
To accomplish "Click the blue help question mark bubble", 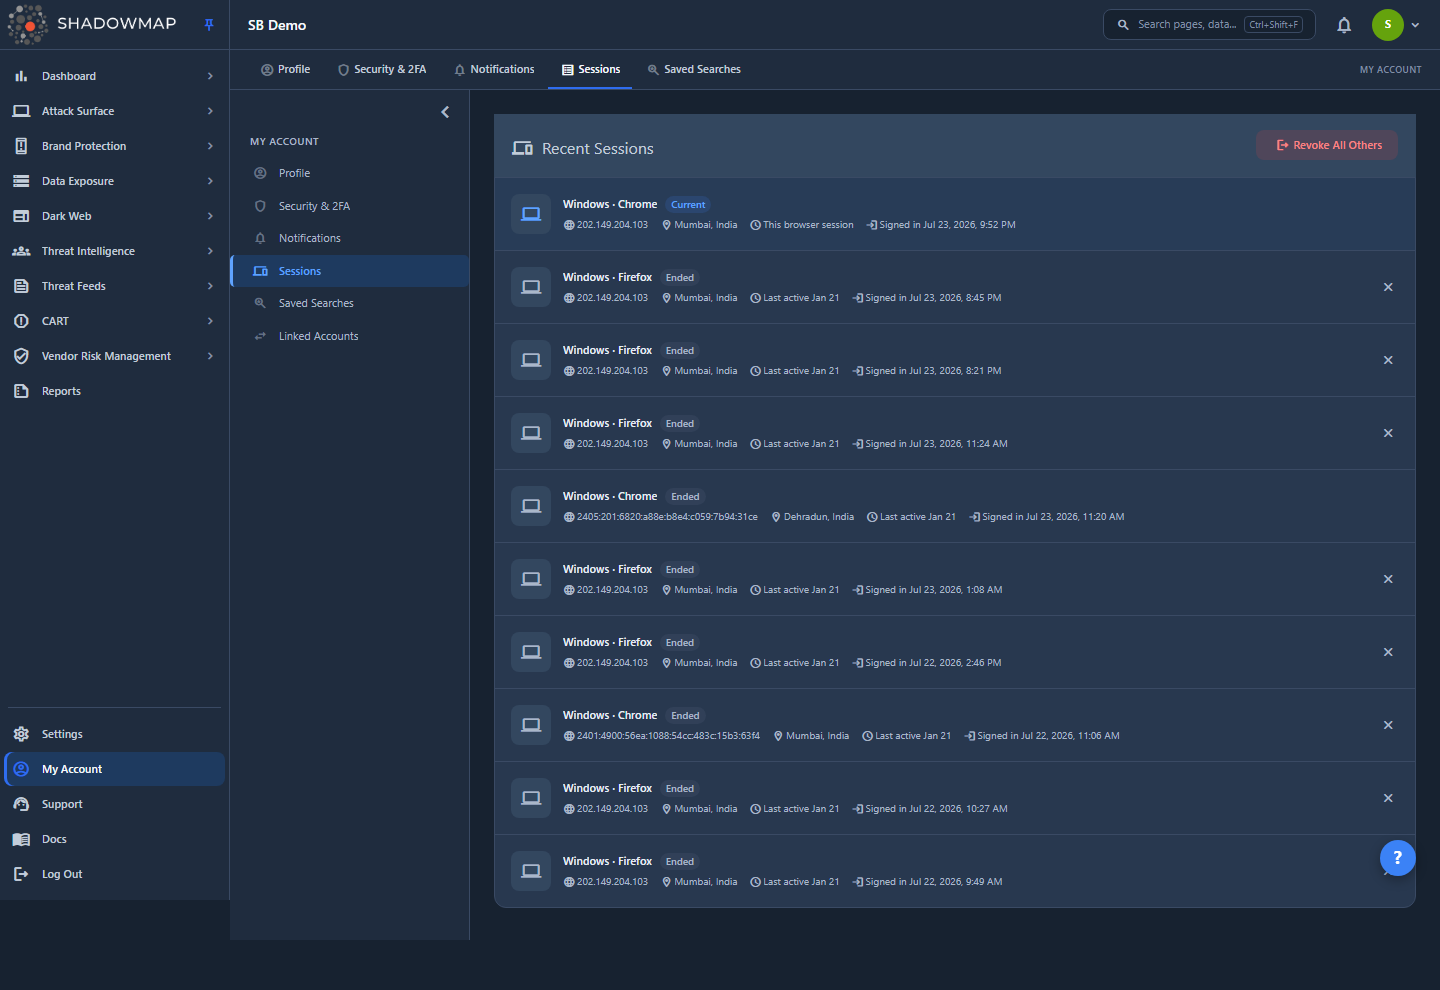I will tap(1397, 857).
